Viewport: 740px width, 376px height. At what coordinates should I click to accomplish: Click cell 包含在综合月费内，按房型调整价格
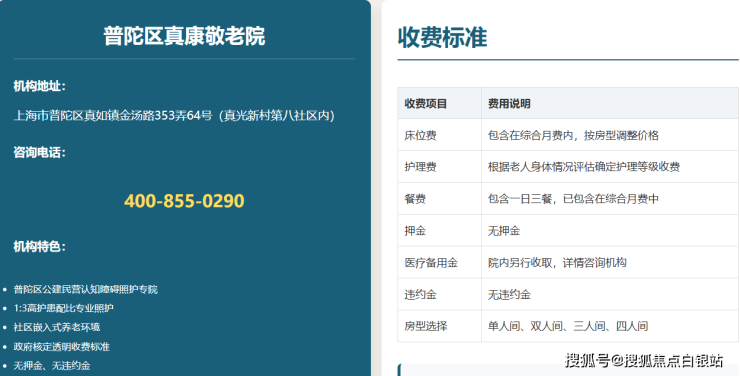pyautogui.click(x=610, y=135)
